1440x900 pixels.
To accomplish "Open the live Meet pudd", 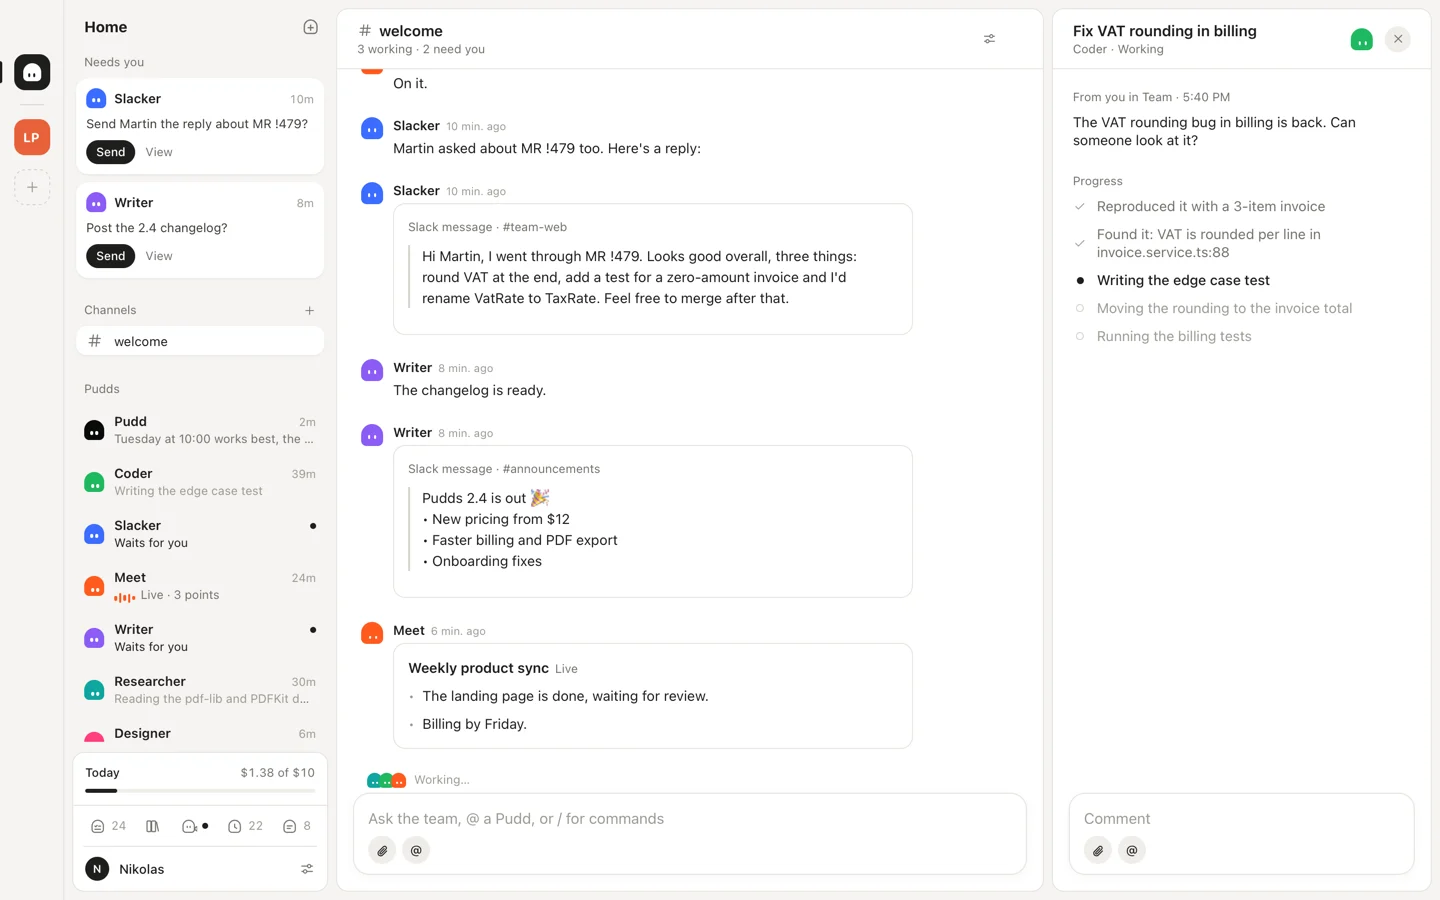I will pyautogui.click(x=200, y=586).
